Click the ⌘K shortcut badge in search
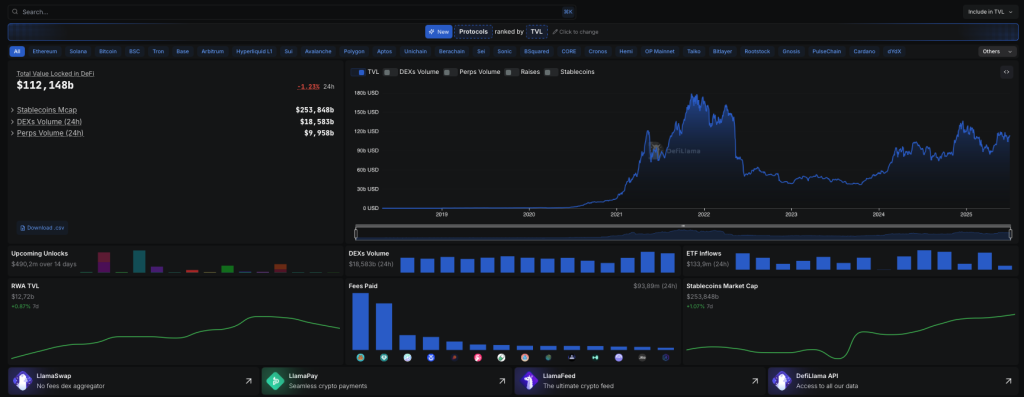Image resolution: width=1024 pixels, height=397 pixels. click(568, 12)
